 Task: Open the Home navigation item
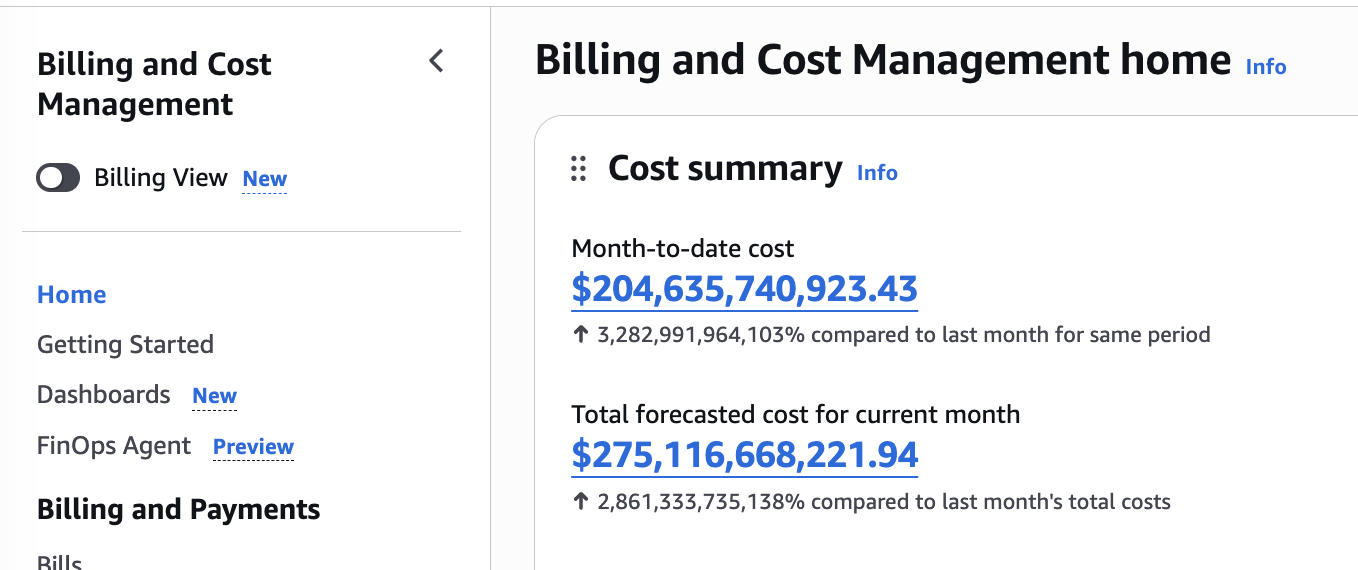(72, 295)
